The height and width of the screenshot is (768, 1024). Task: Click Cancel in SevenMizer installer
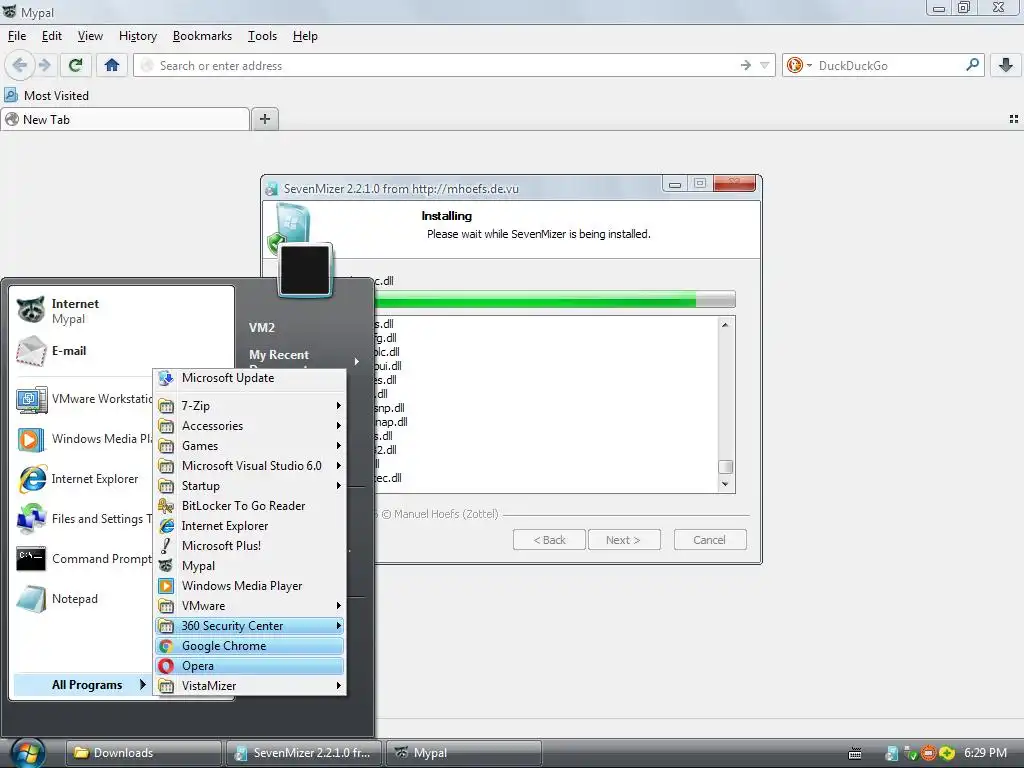[x=709, y=540]
